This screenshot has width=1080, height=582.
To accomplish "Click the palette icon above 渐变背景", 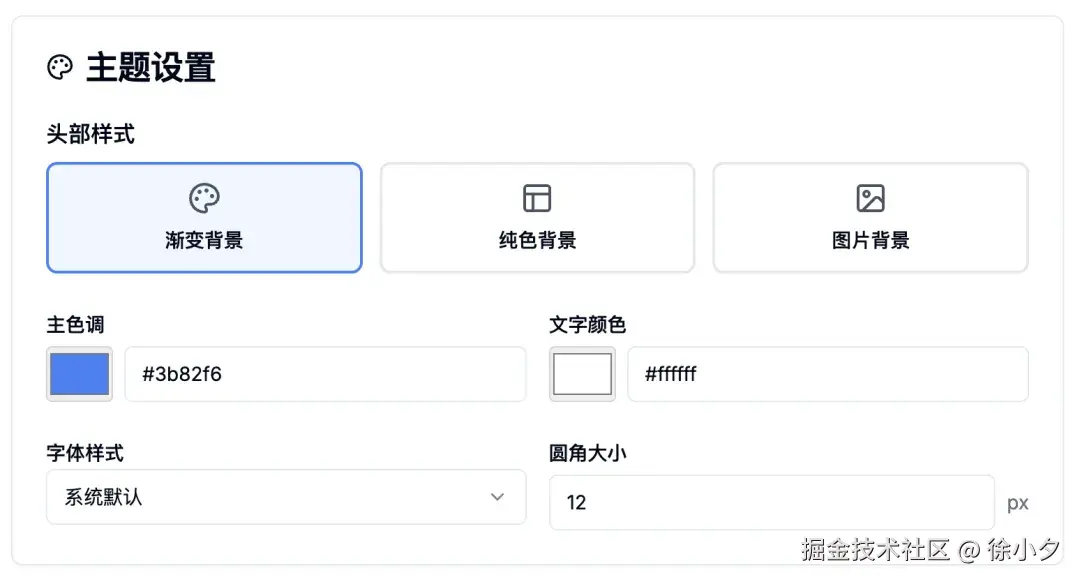I will pos(203,197).
